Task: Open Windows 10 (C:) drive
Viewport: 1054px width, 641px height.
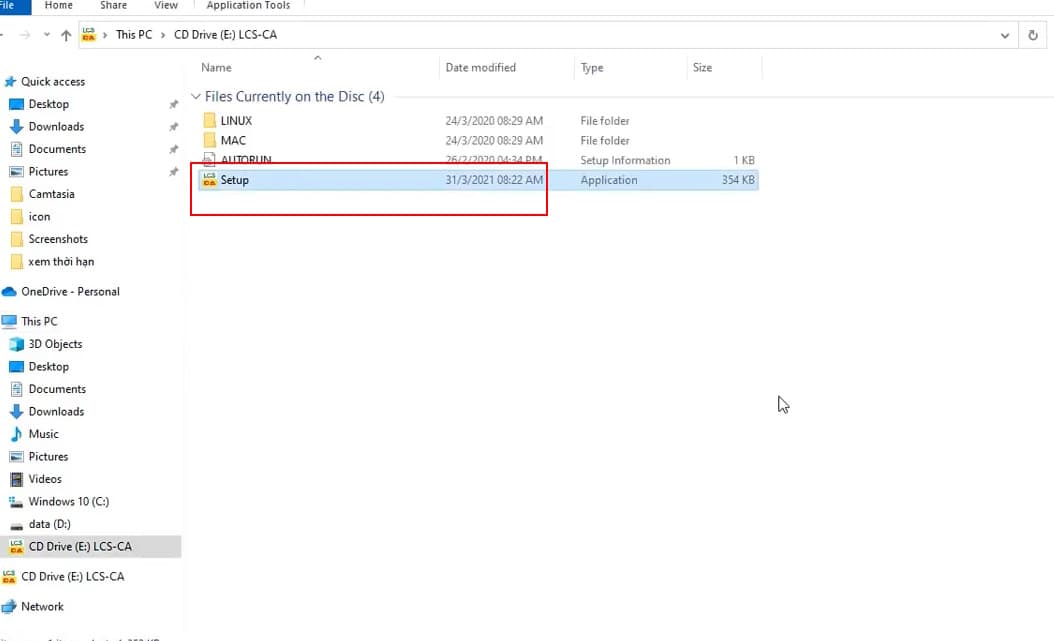Action: pyautogui.click(x=68, y=501)
